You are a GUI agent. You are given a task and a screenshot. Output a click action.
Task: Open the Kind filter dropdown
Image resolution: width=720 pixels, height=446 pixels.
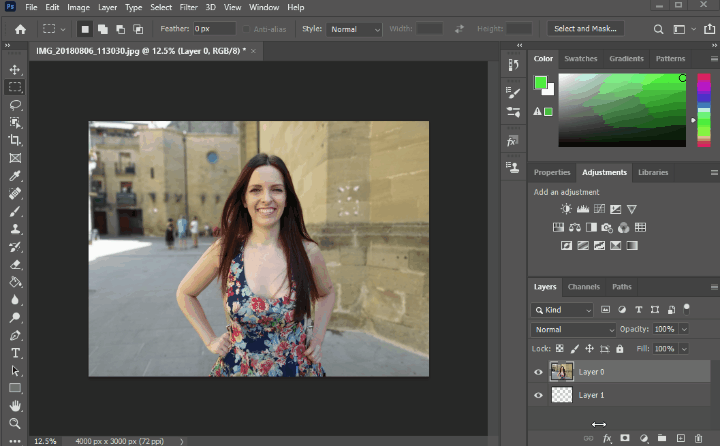[x=562, y=310]
